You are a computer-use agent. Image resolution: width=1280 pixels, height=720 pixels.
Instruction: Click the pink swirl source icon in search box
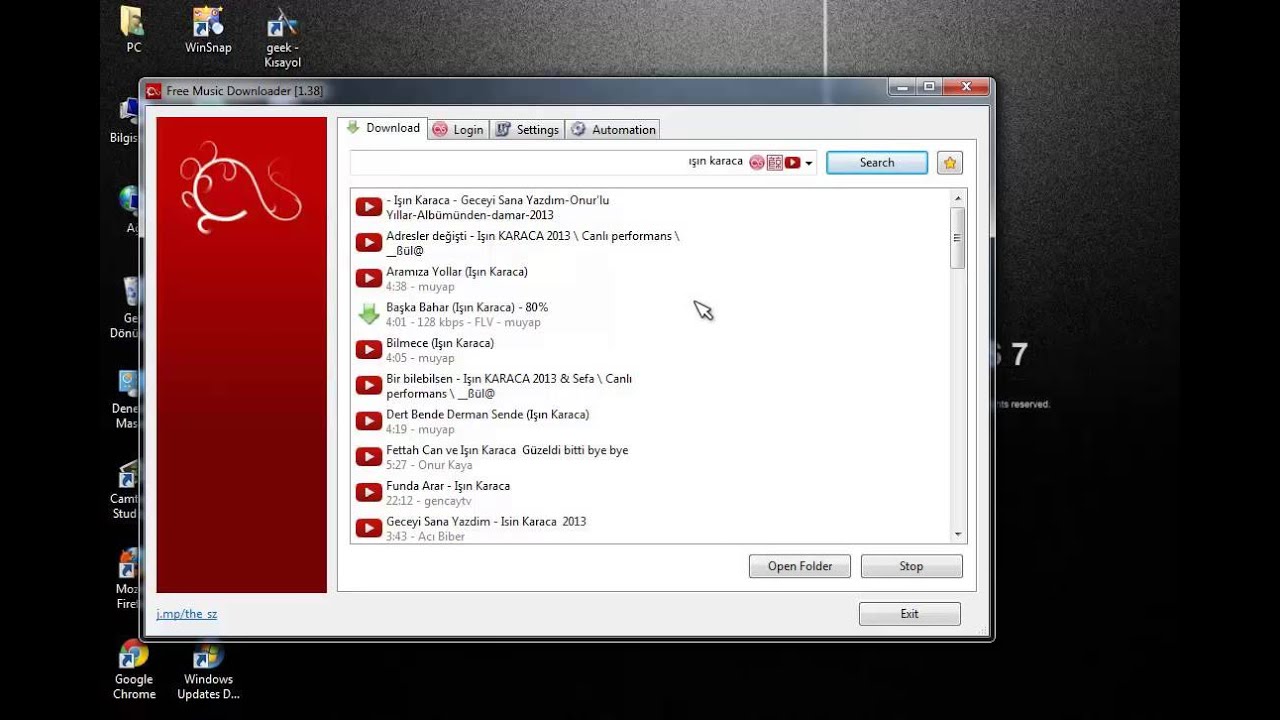click(757, 162)
